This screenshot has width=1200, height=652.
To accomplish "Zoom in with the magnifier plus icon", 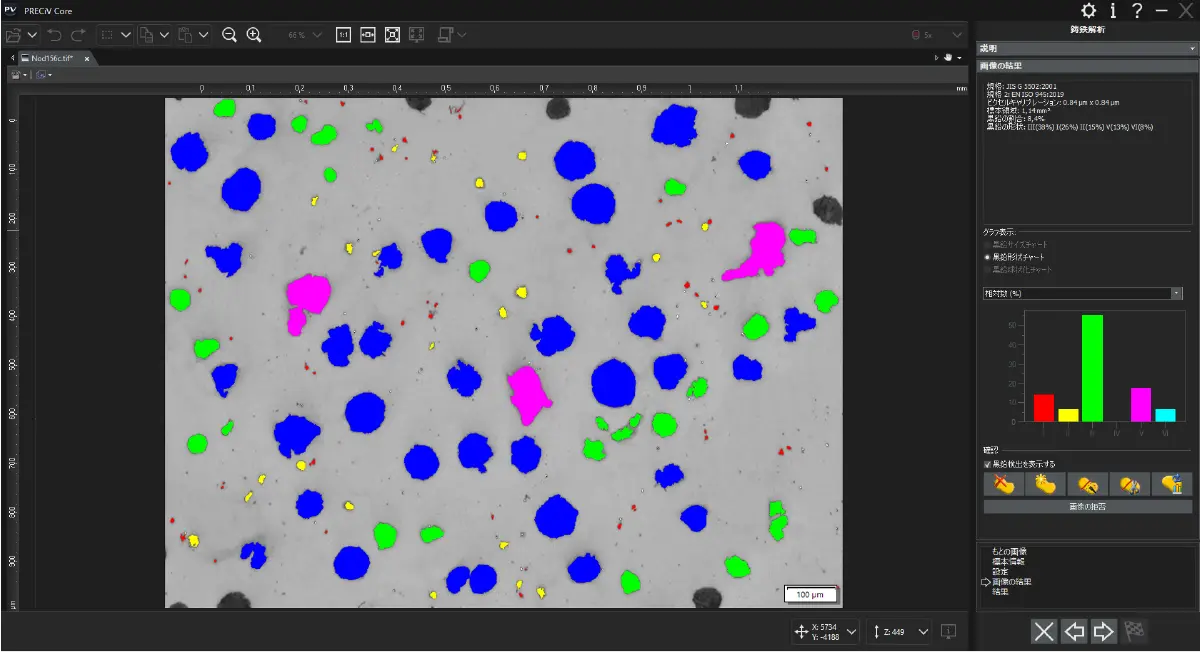I will tap(253, 34).
